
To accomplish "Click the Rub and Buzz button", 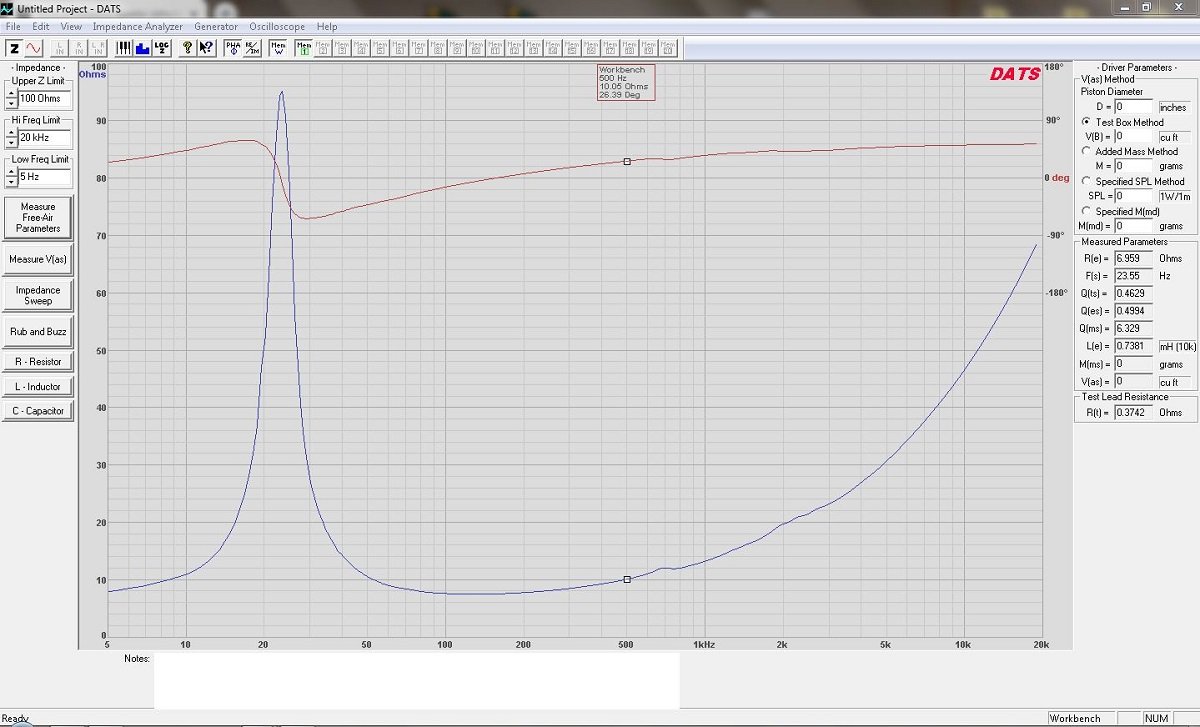I will (38, 331).
